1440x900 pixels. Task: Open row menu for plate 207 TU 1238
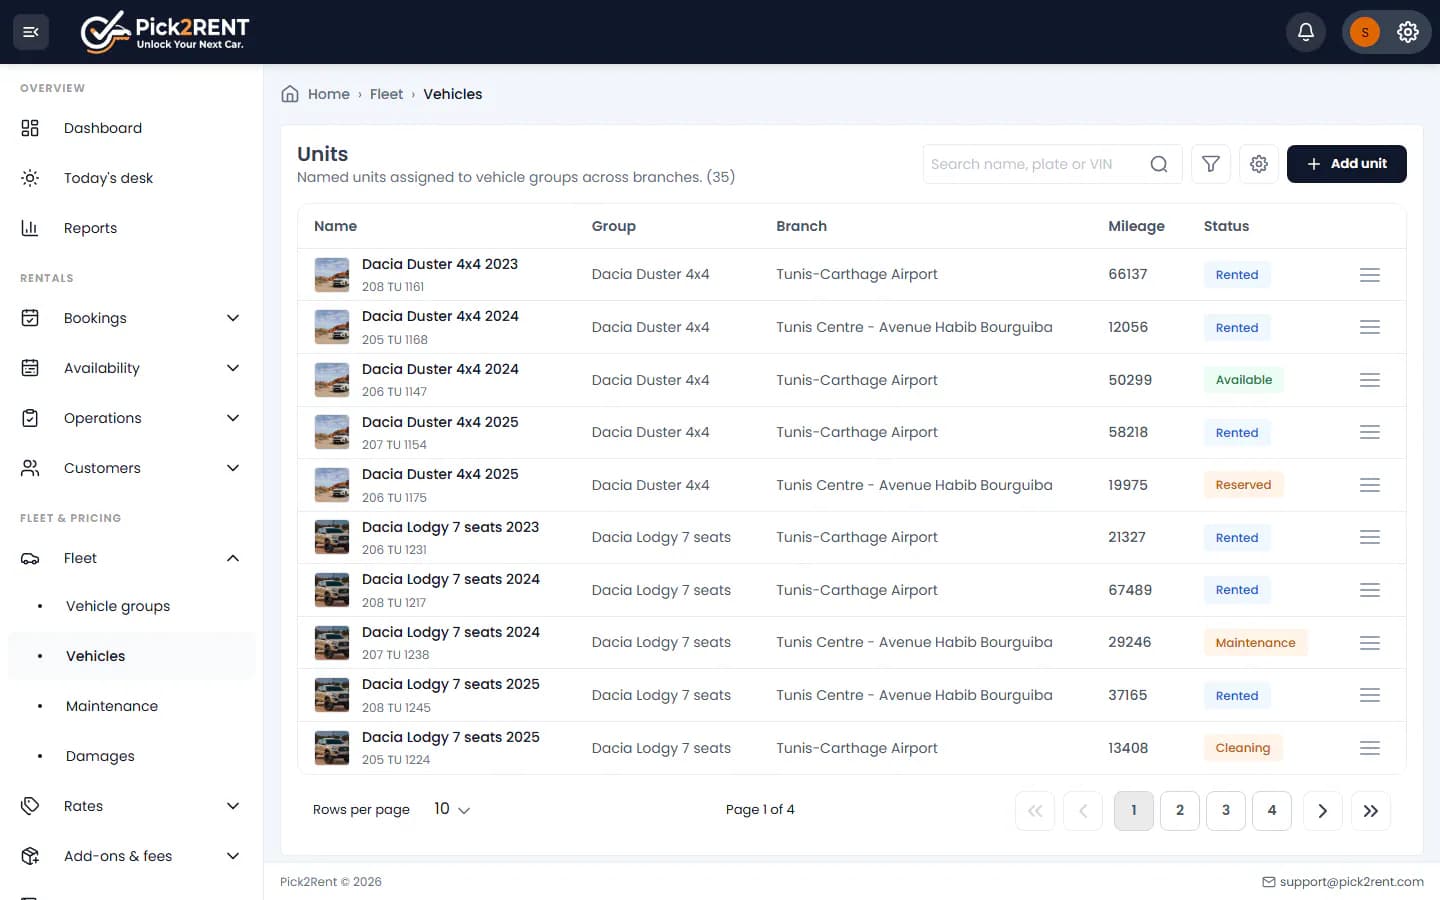point(1370,643)
